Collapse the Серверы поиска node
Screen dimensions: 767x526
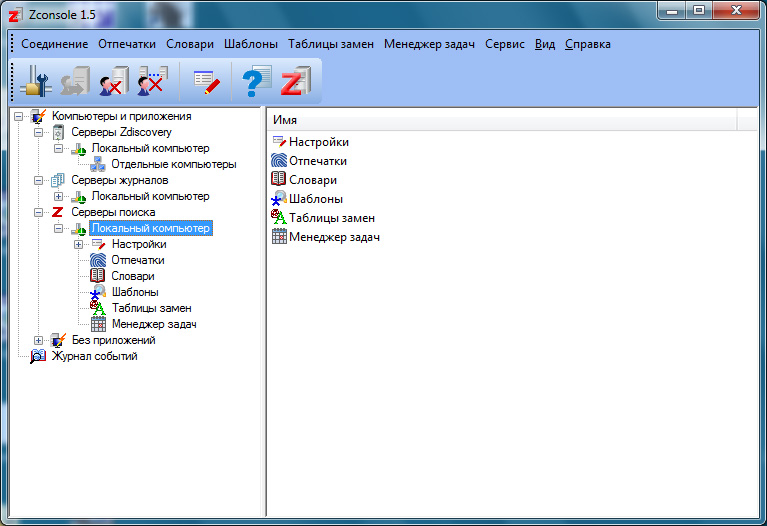(x=38, y=212)
